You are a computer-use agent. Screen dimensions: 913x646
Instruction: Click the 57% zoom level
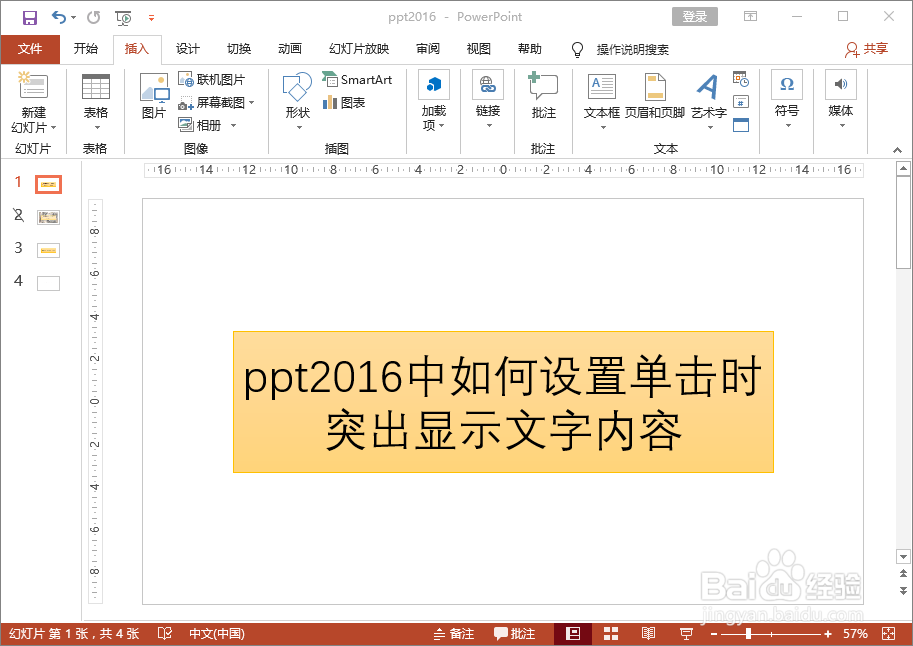(x=855, y=634)
